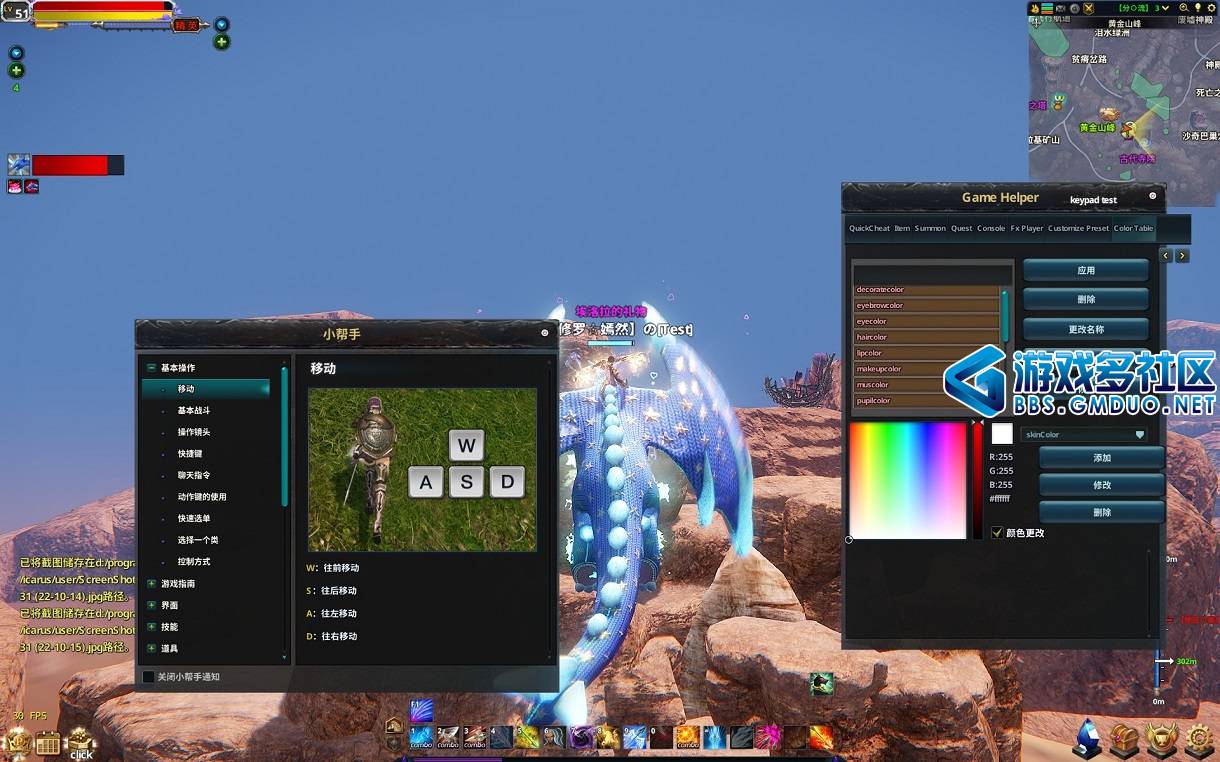1220x762 pixels.
Task: Click the Game Helper tabs left arrow
Action: [x=1166, y=256]
